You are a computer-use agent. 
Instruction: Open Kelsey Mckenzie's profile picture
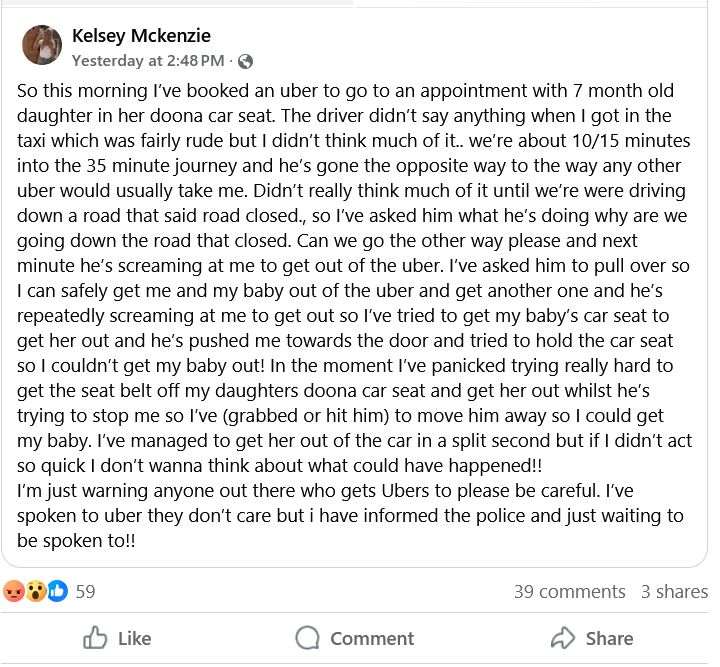42,45
